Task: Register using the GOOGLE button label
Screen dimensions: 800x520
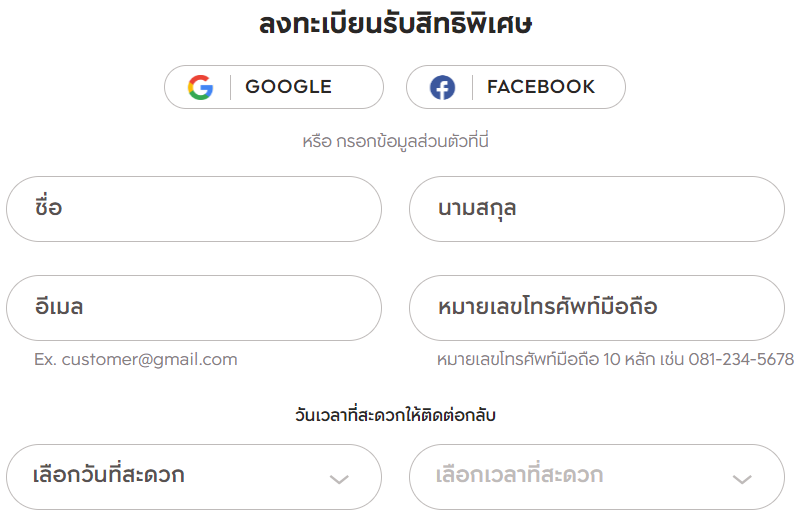Action: point(288,87)
